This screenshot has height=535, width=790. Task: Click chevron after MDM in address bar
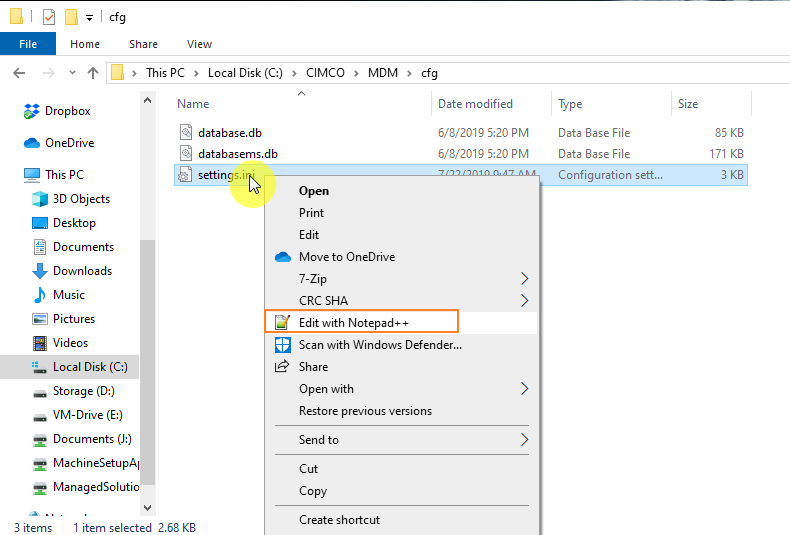coord(410,74)
